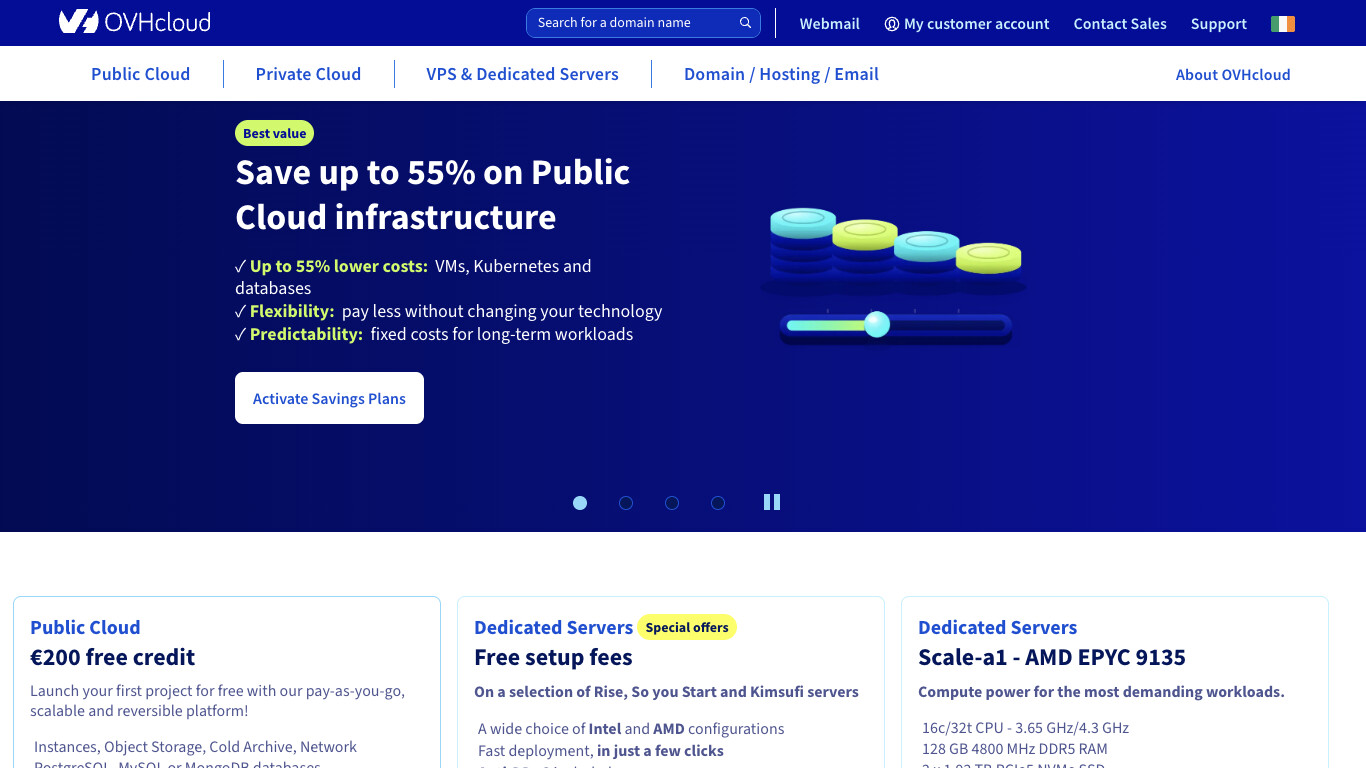Click the Best value badge
Viewport: 1366px width, 768px height.
[x=274, y=133]
